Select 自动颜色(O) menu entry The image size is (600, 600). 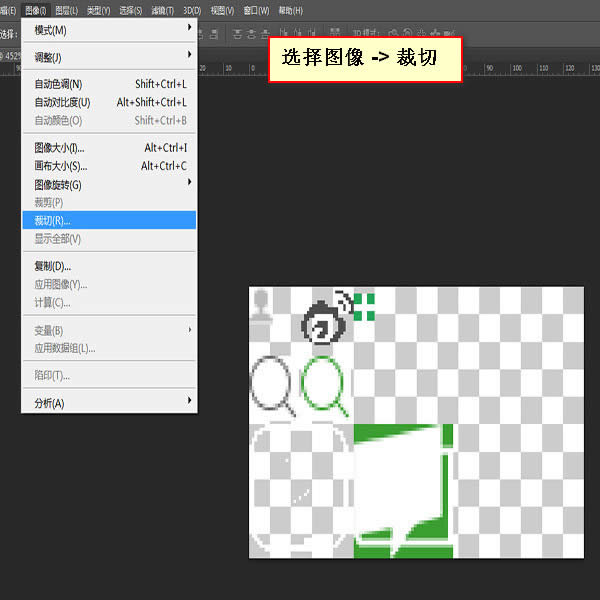[x=109, y=121]
